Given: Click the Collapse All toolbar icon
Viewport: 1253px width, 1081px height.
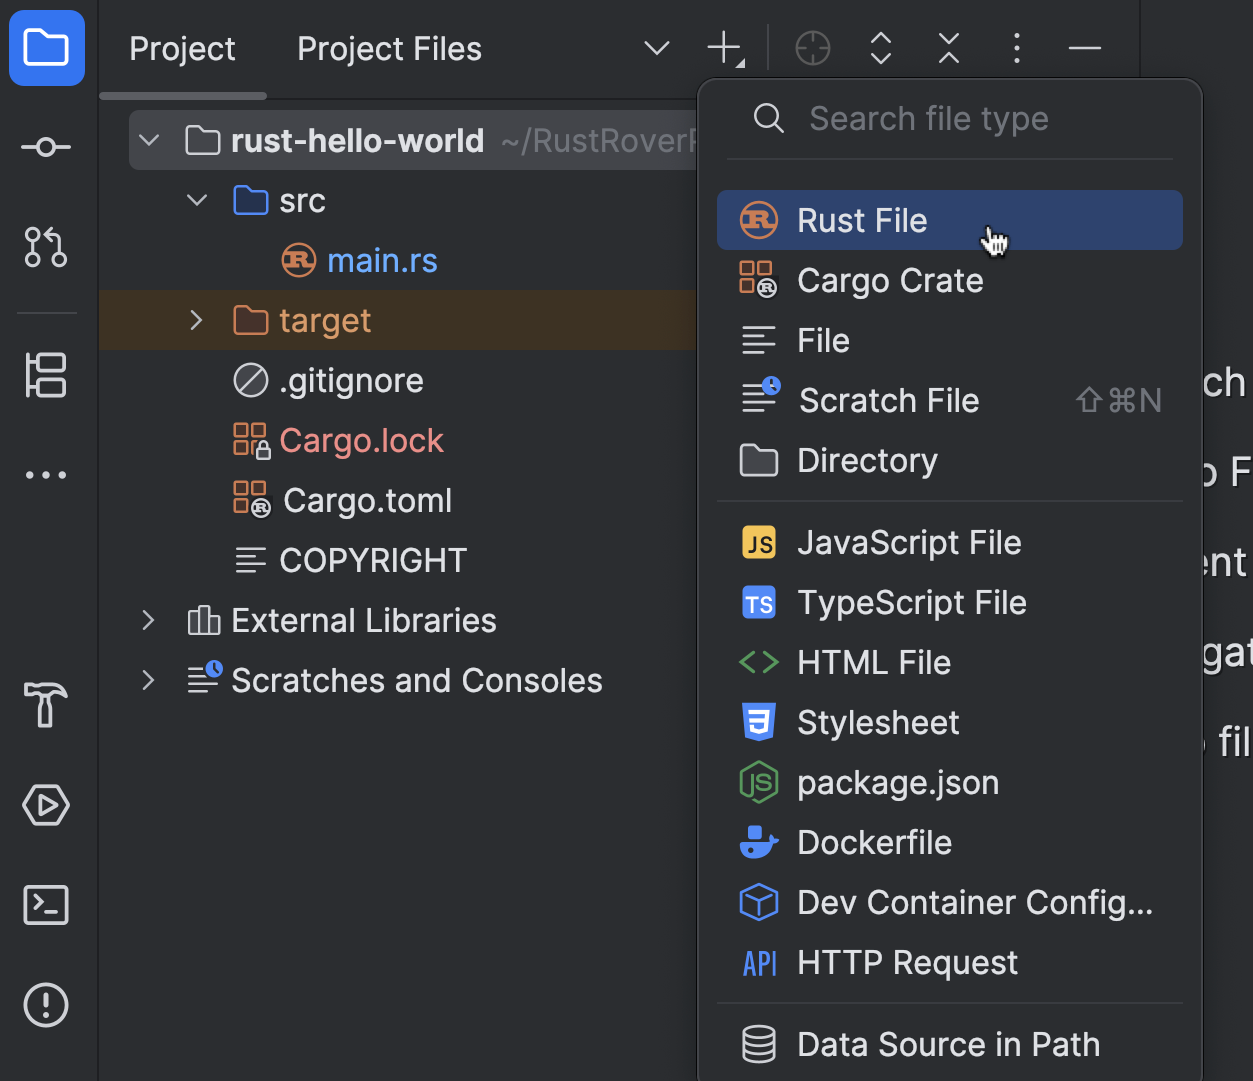Looking at the screenshot, I should pyautogui.click(x=948, y=48).
